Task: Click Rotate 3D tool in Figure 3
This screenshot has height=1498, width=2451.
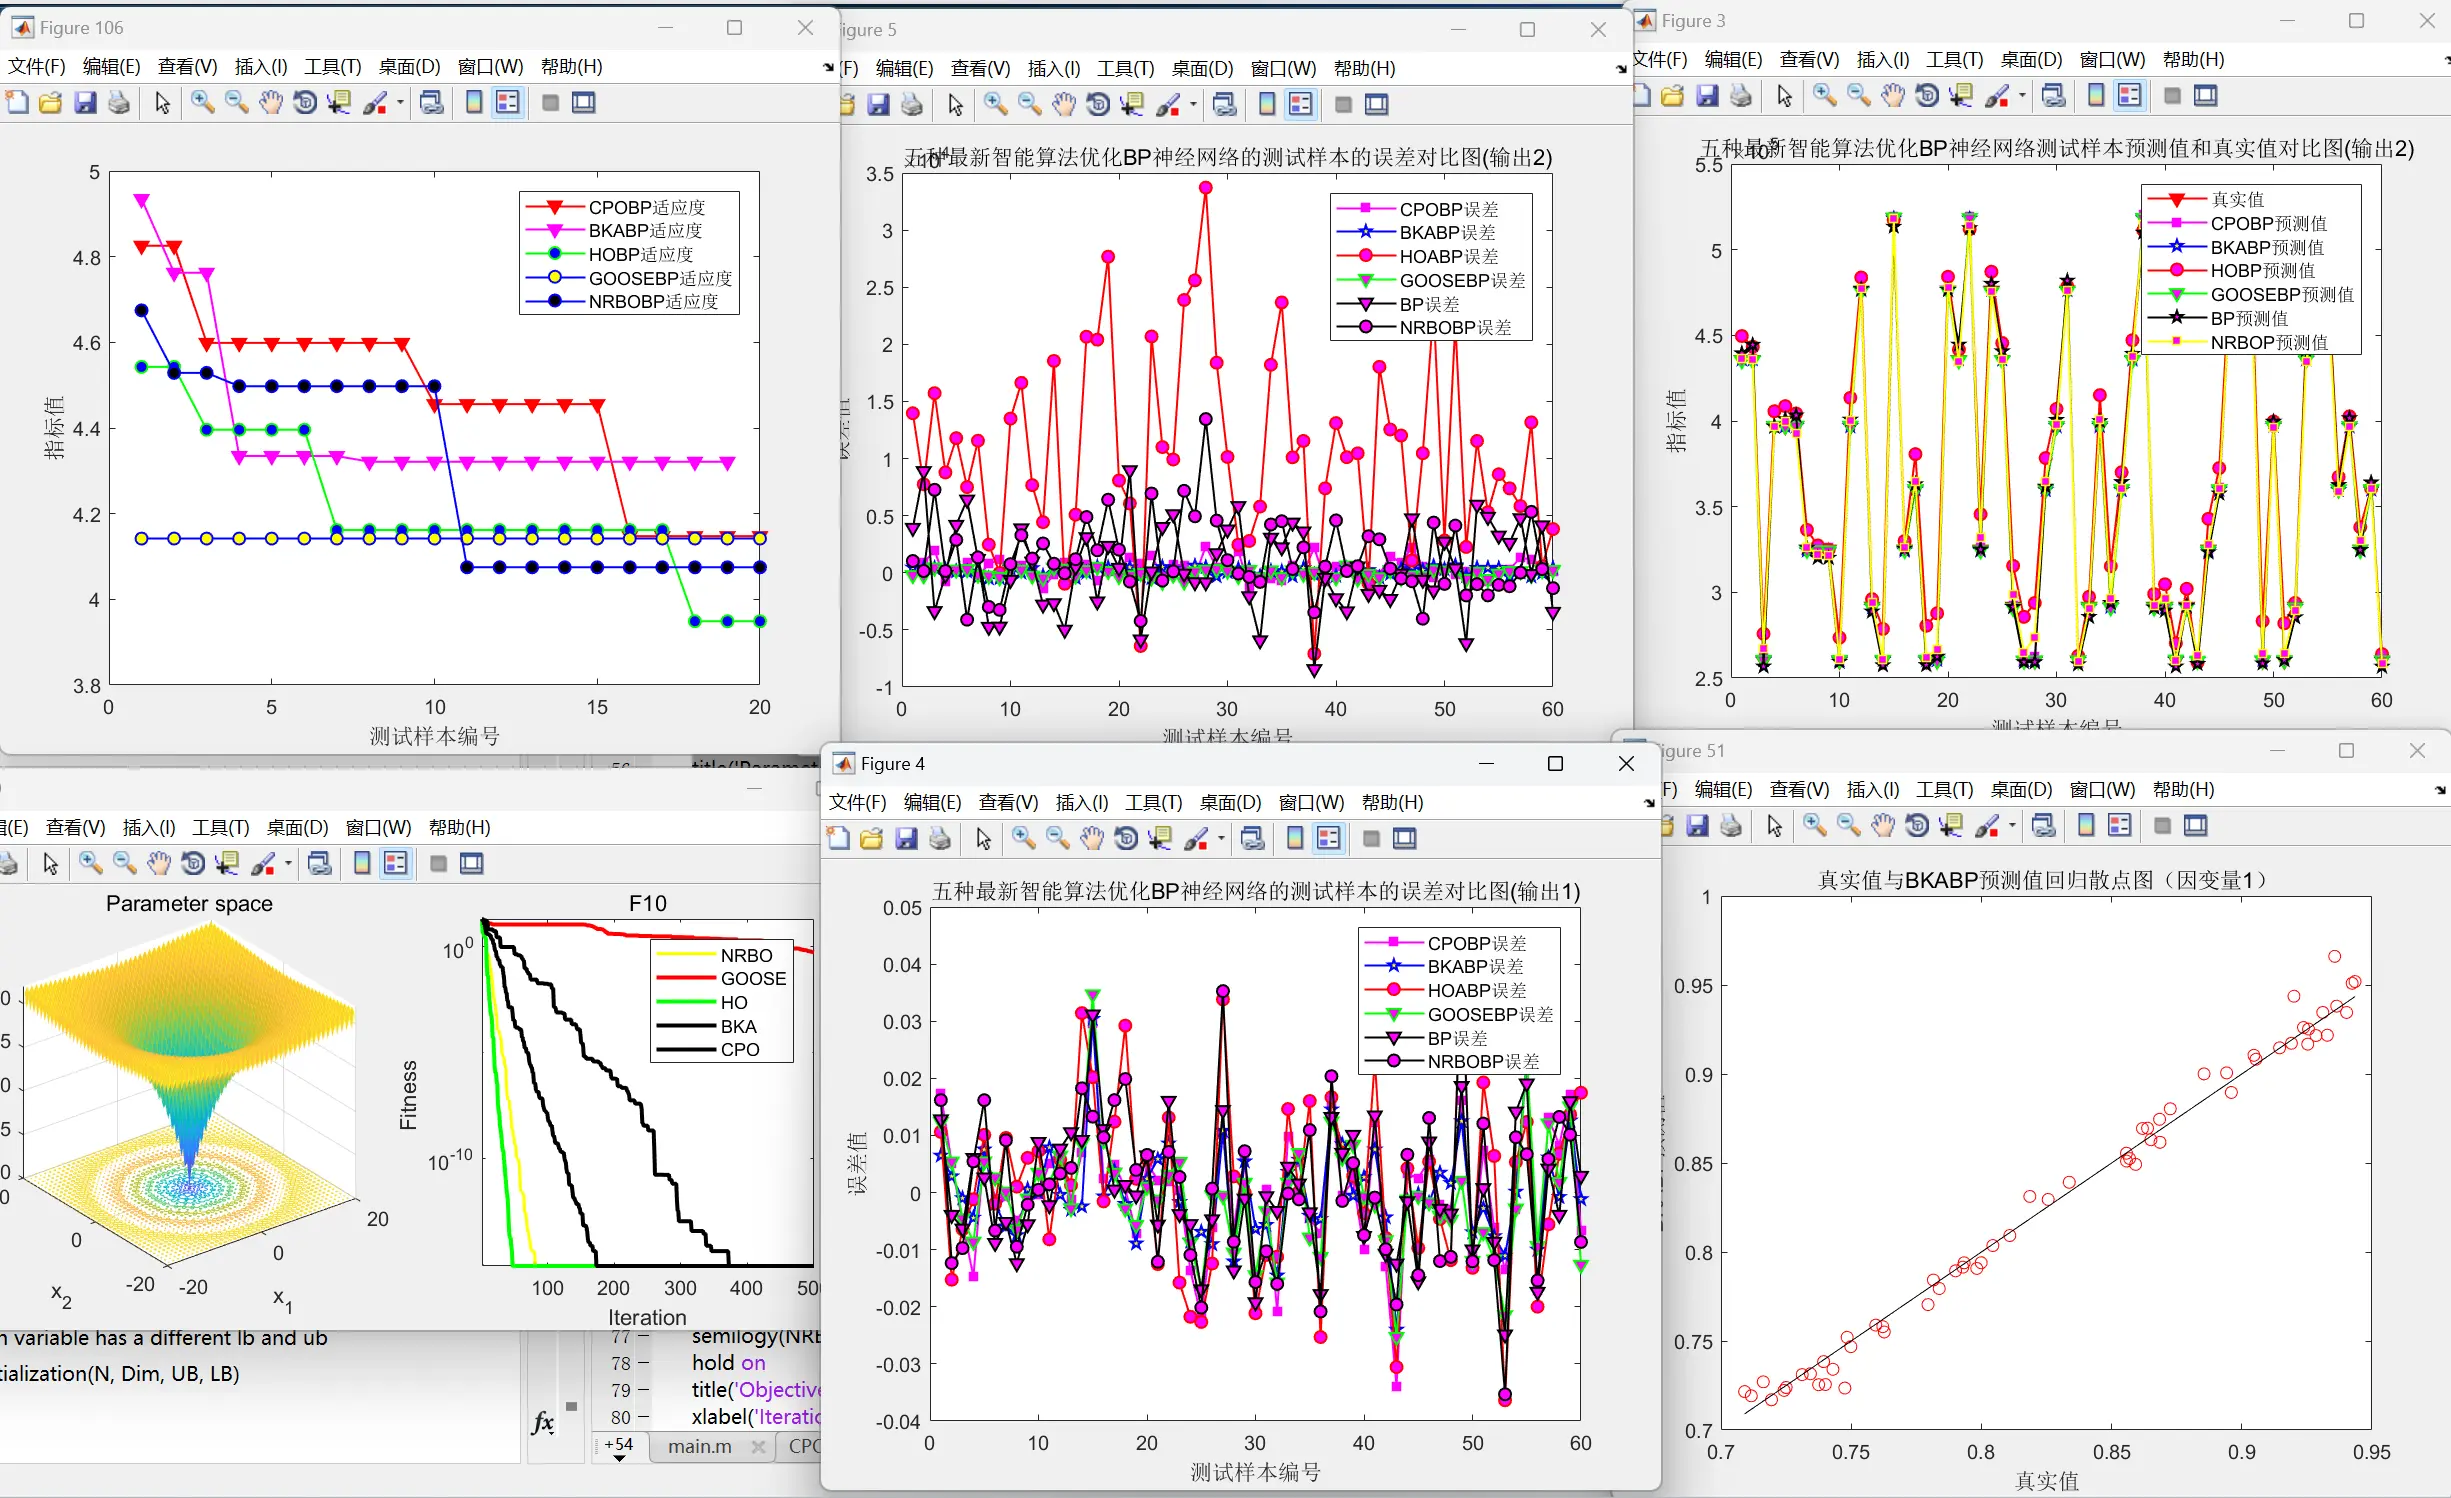Action: coord(1926,96)
